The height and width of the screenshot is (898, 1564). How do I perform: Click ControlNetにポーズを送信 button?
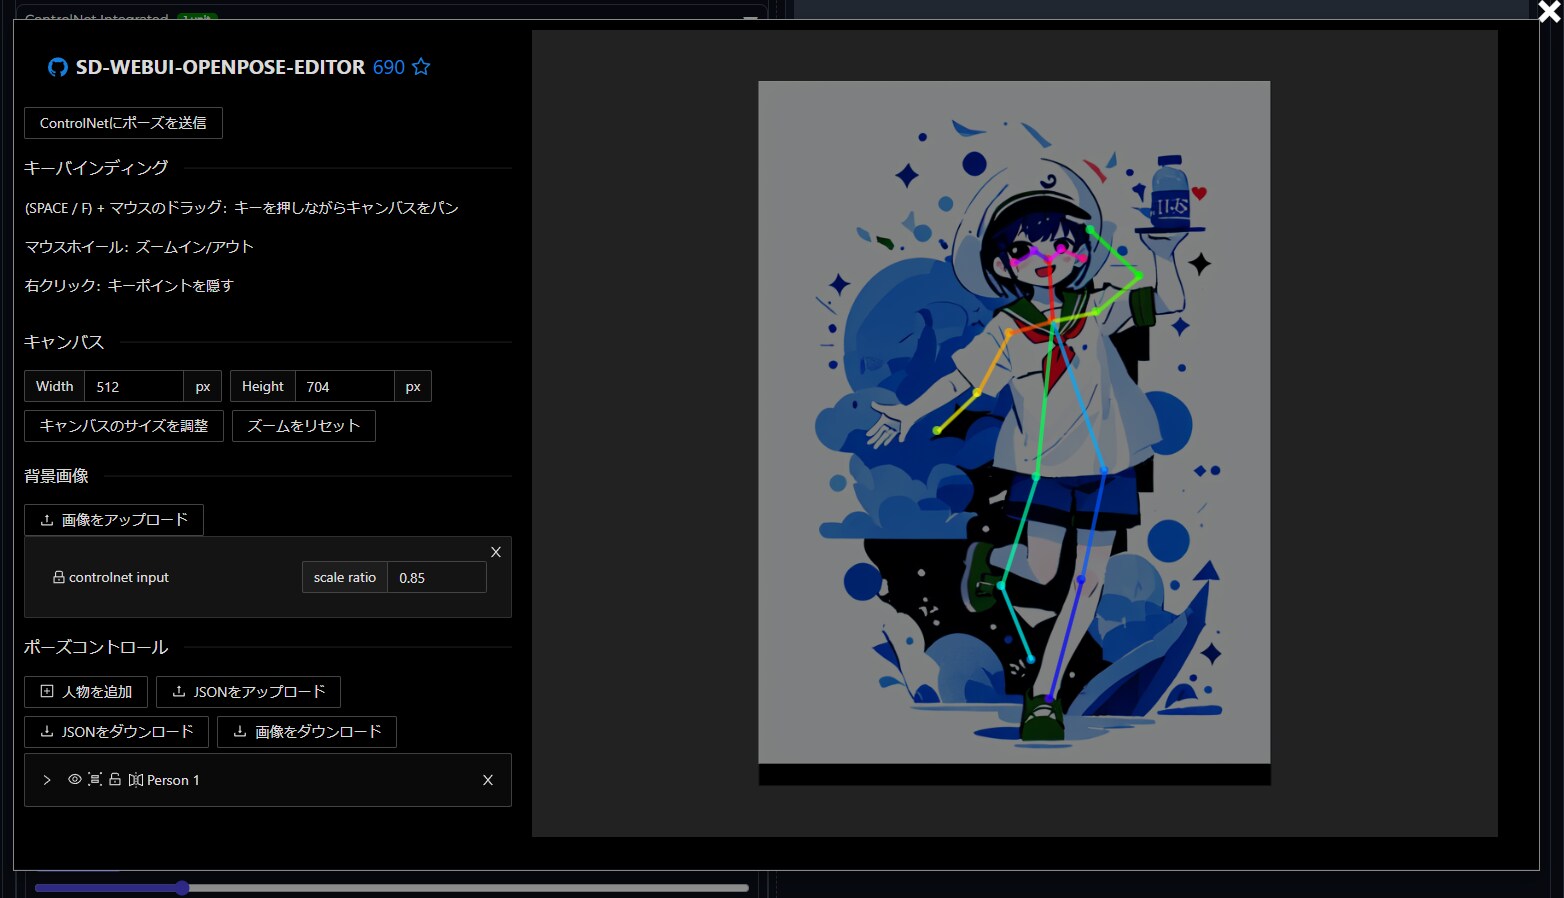(x=123, y=123)
